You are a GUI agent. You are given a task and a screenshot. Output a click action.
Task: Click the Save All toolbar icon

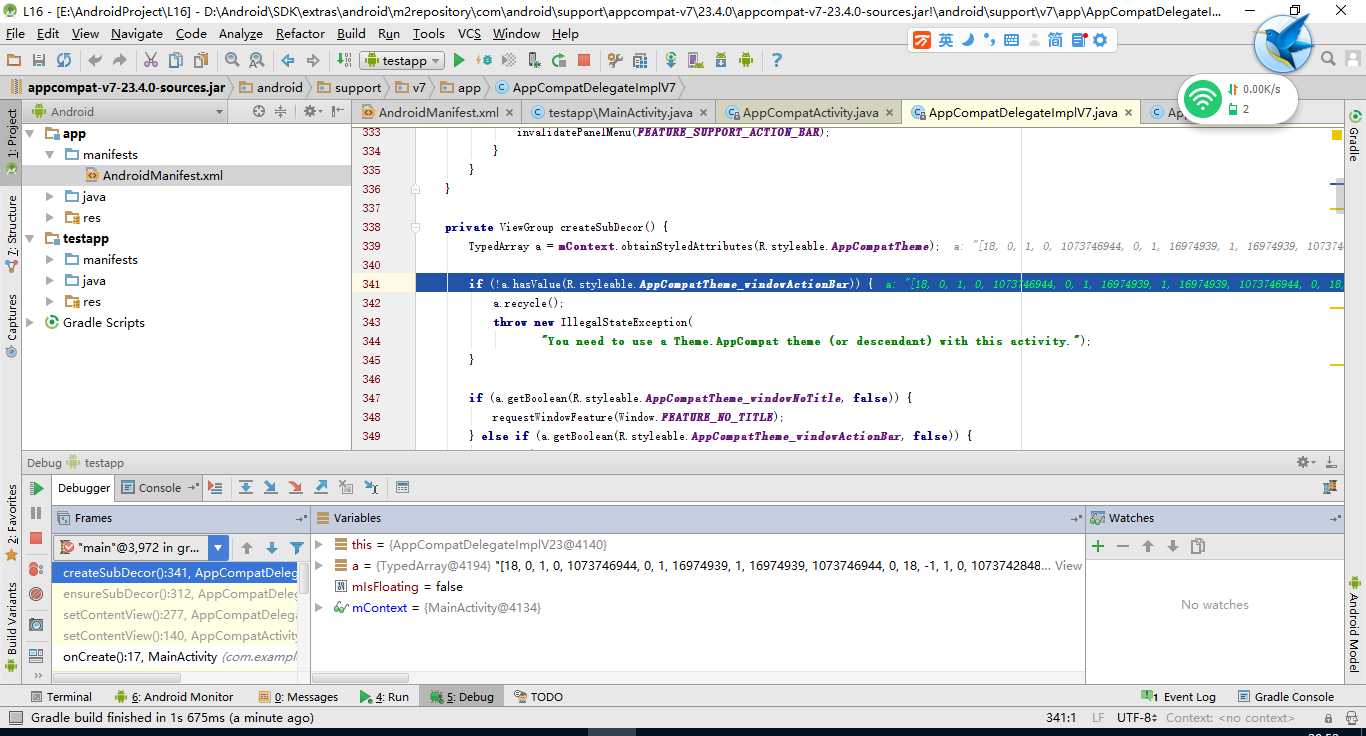coord(39,60)
